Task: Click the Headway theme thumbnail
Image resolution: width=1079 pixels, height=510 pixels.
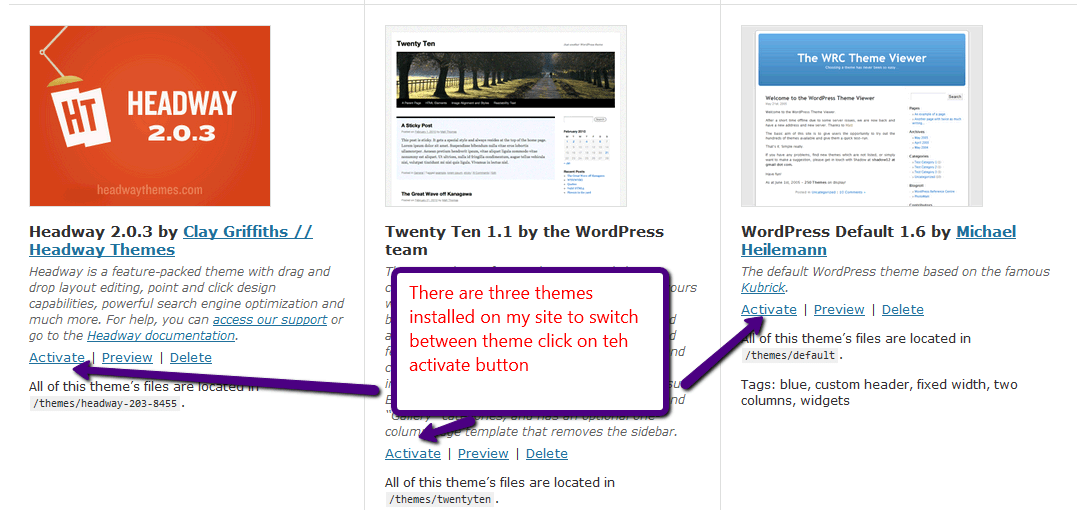Action: pos(150,116)
